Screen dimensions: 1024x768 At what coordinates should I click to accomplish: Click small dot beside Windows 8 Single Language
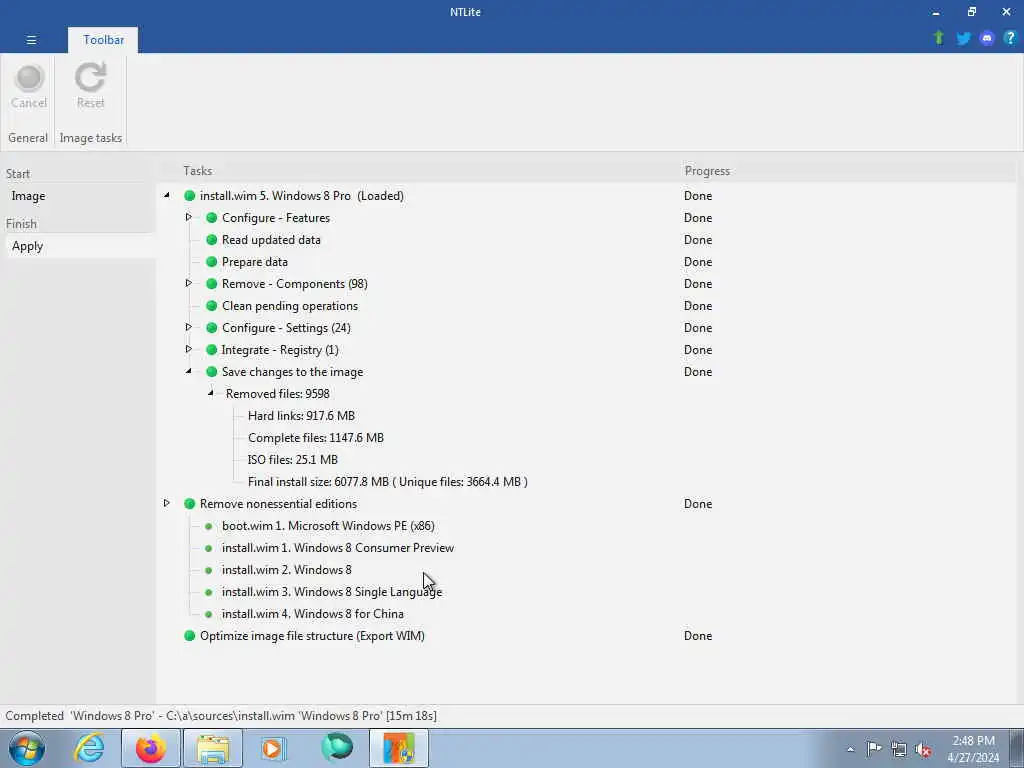(208, 592)
